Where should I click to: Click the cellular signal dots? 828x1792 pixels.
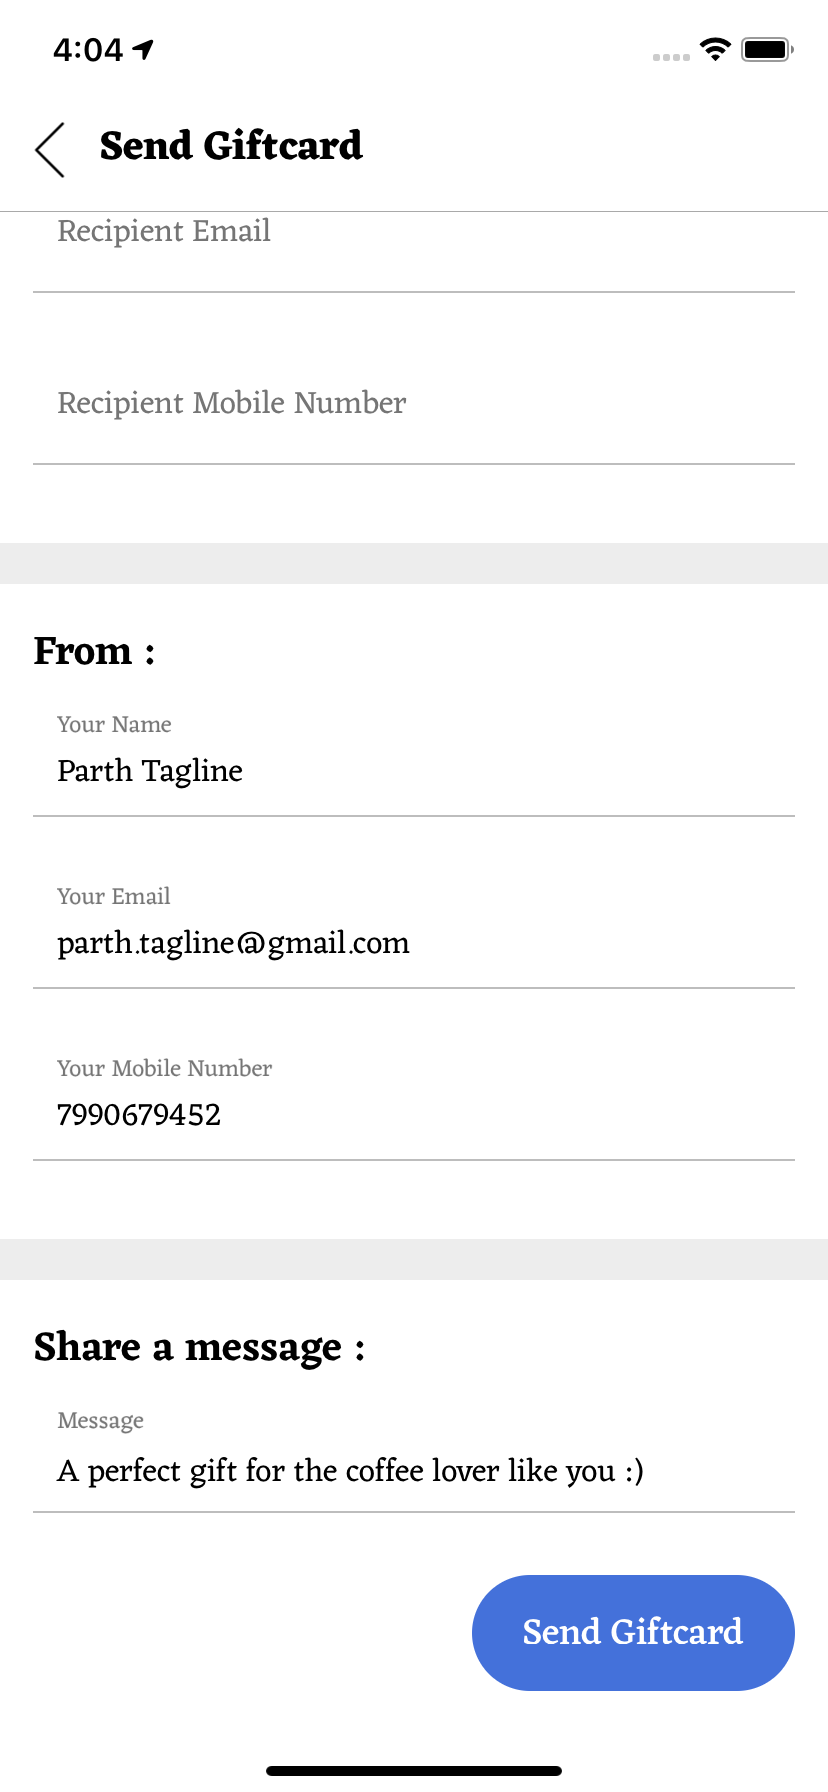pyautogui.click(x=671, y=57)
